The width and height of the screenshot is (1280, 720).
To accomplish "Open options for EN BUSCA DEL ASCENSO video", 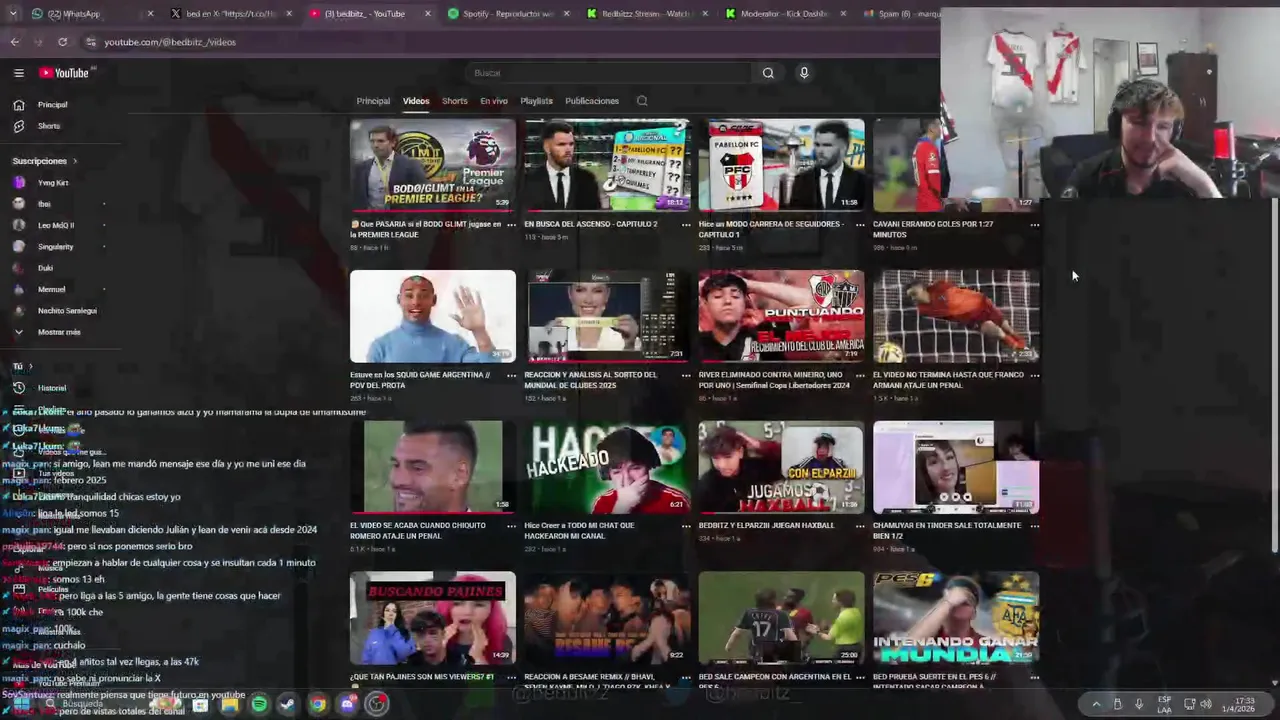I will 686,225.
